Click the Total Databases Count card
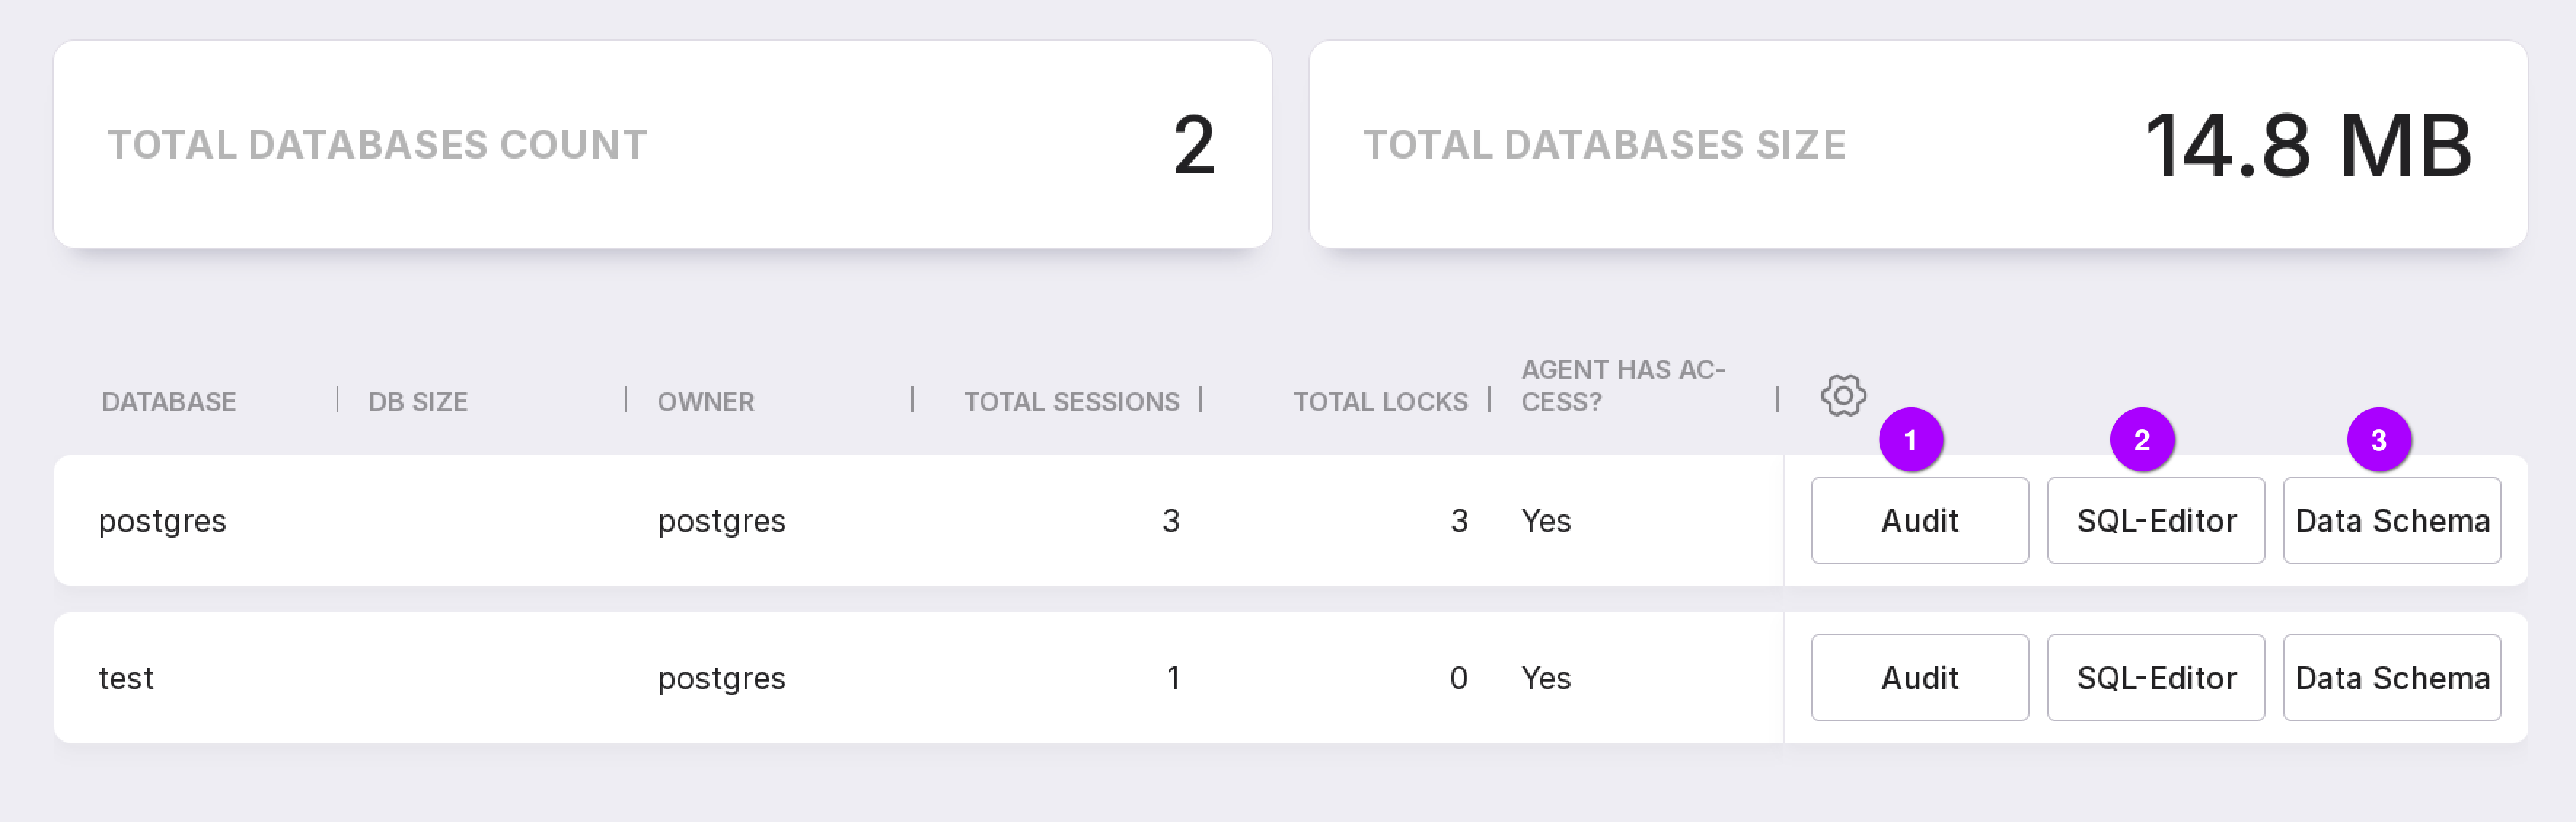The image size is (2576, 822). 662,144
